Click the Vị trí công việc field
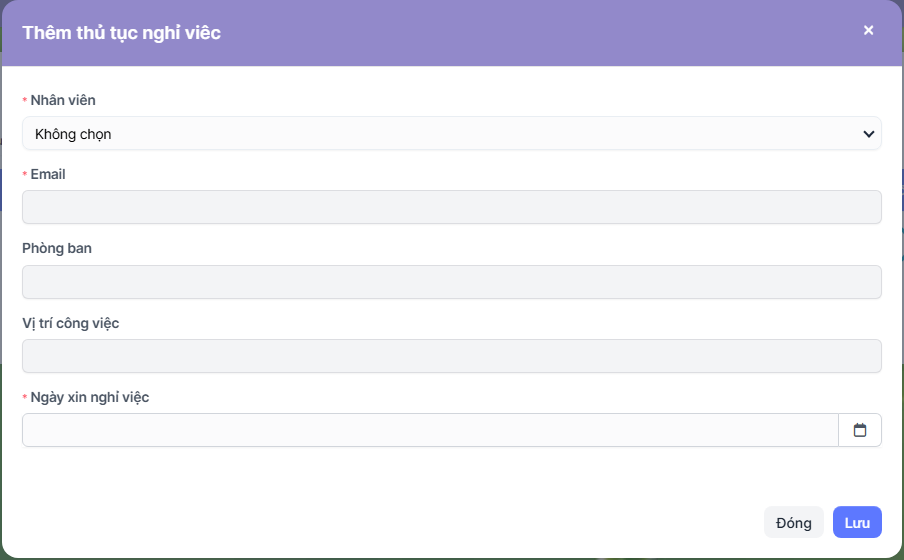 (451, 356)
